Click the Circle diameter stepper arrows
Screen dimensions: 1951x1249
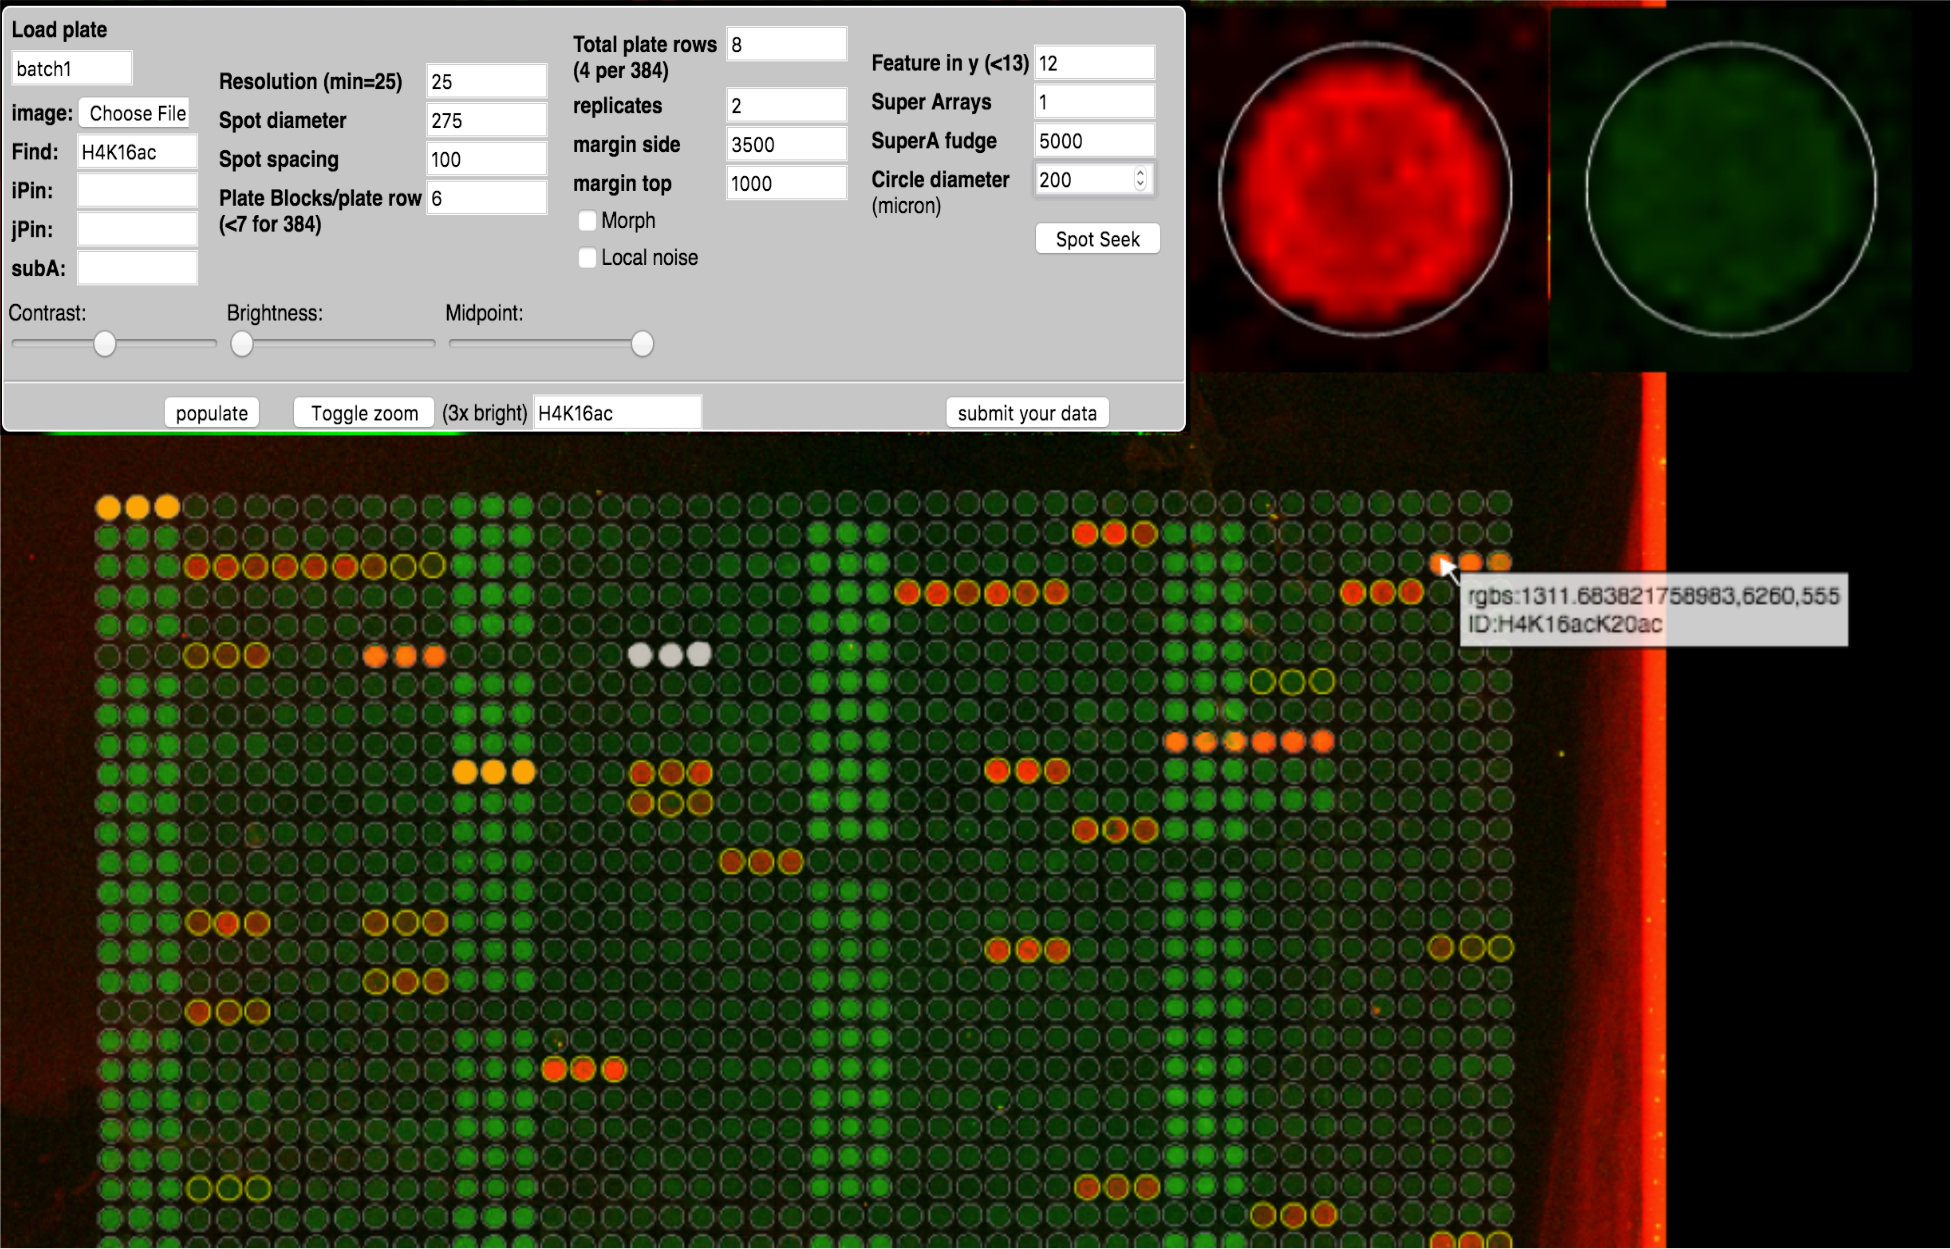(x=1139, y=179)
